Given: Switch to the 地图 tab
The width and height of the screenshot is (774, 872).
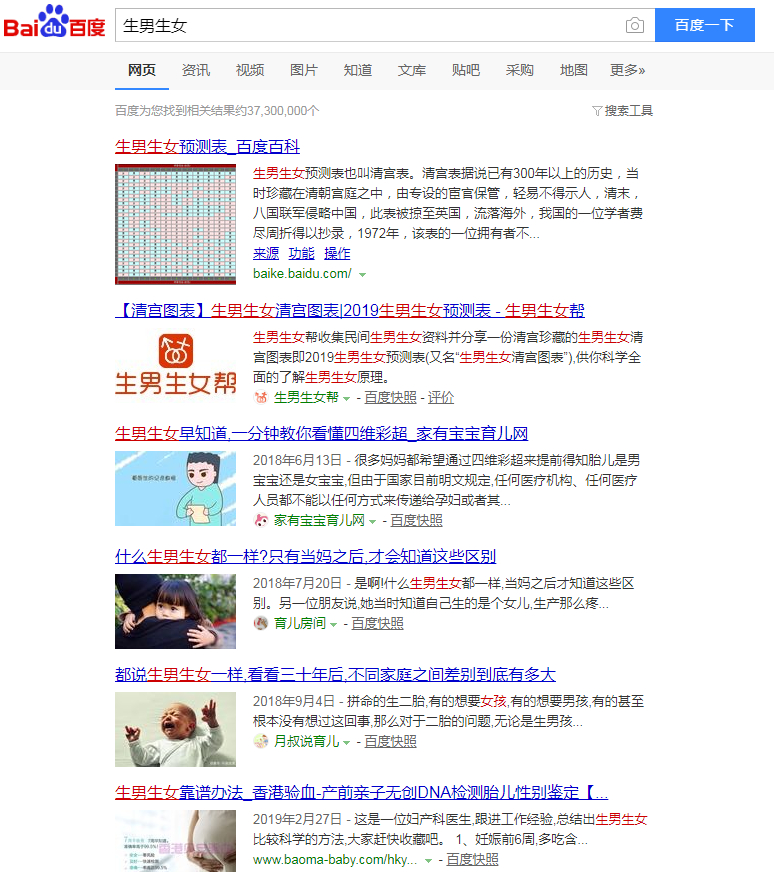Looking at the screenshot, I should click(573, 71).
